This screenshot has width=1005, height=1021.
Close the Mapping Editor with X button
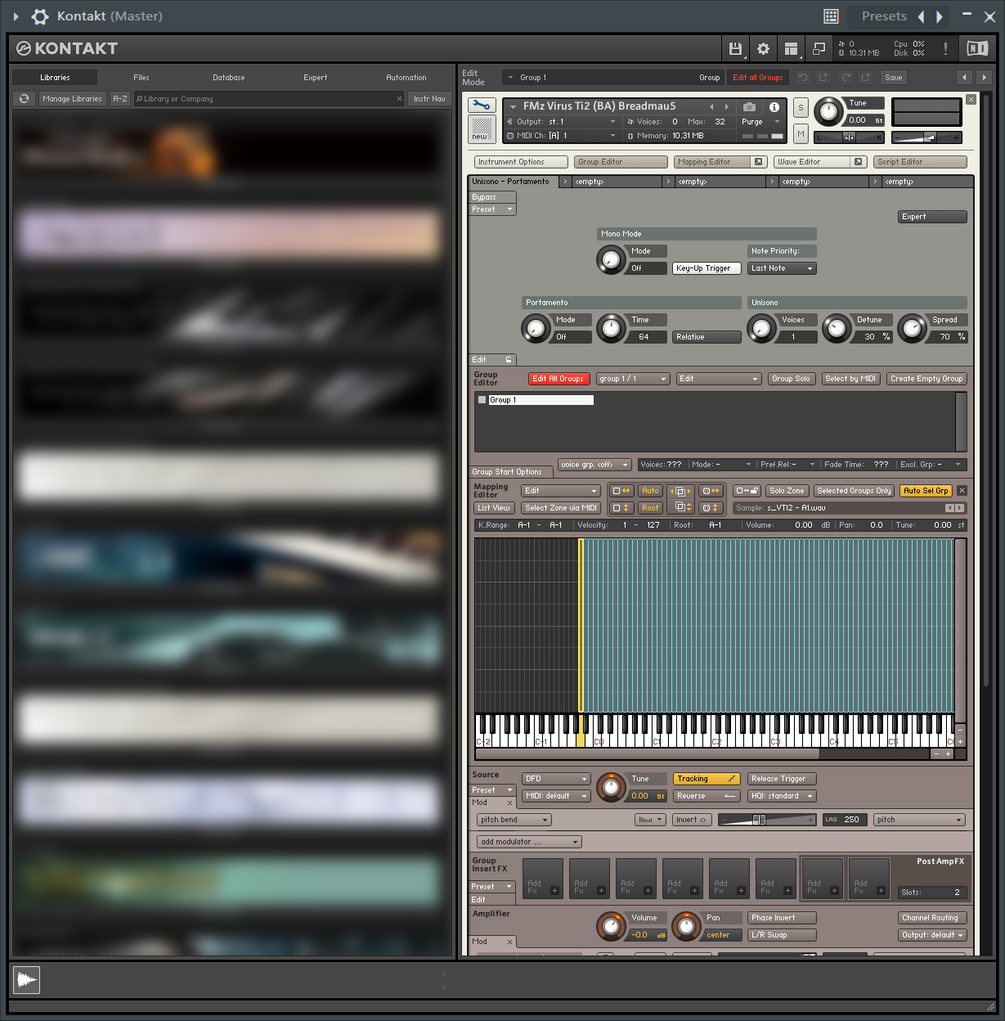(x=962, y=491)
